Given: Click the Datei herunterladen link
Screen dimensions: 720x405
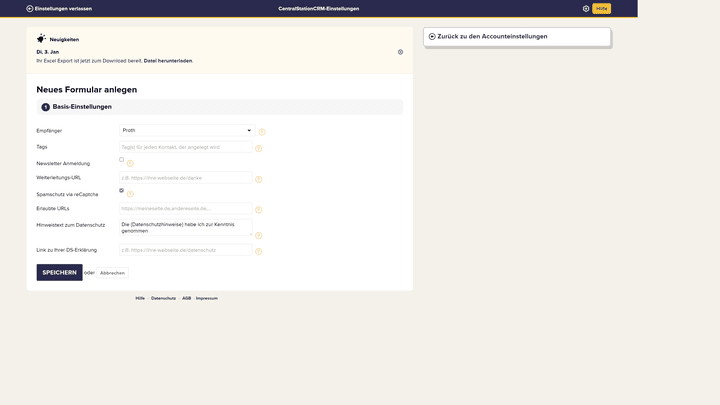Looking at the screenshot, I should 167,61.
